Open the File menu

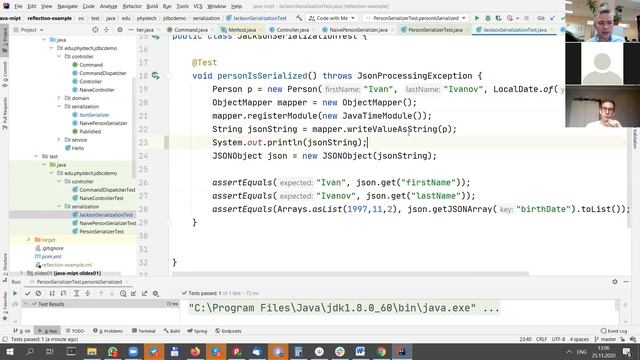click(18, 6)
